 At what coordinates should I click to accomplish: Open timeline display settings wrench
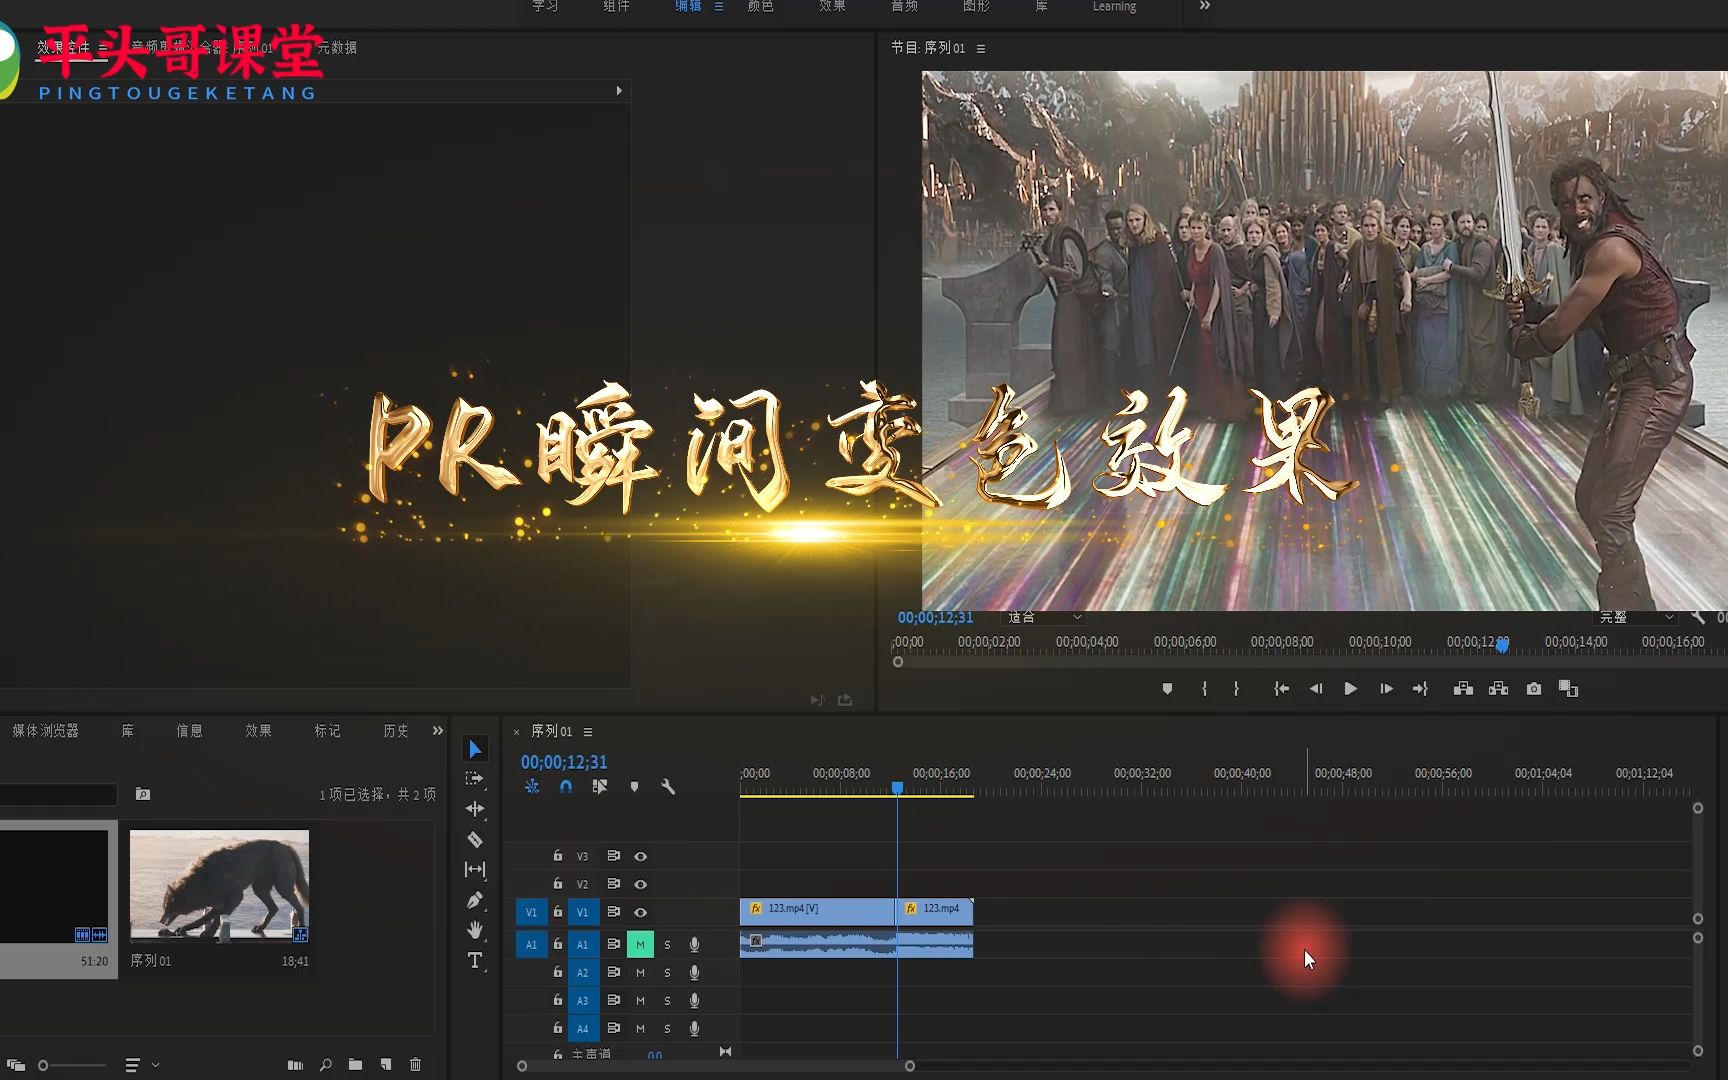(668, 787)
